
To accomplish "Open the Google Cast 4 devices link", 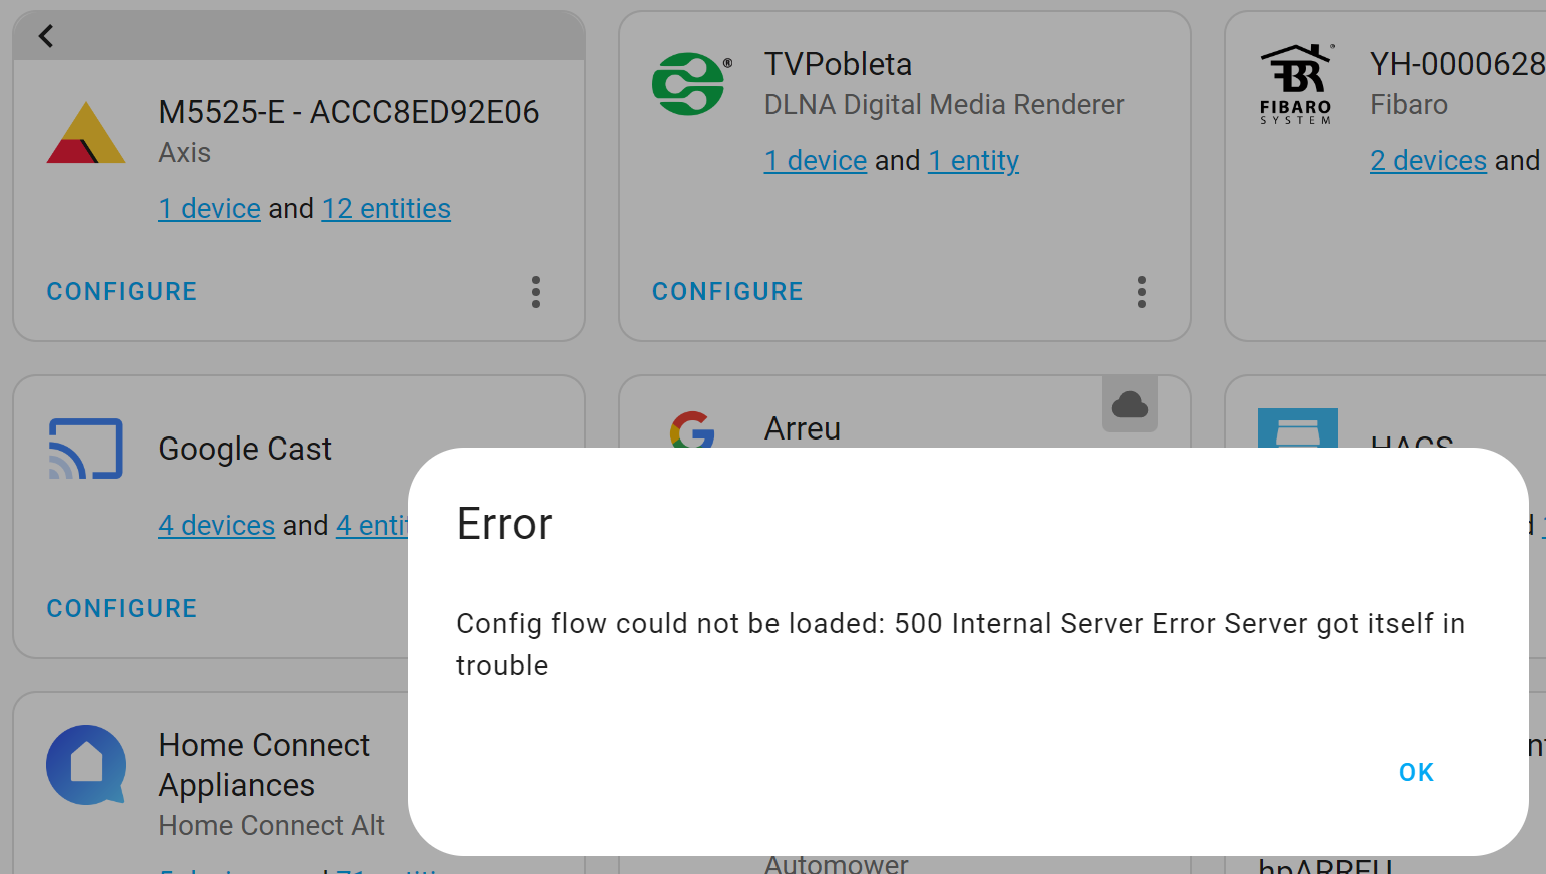I will tap(216, 525).
